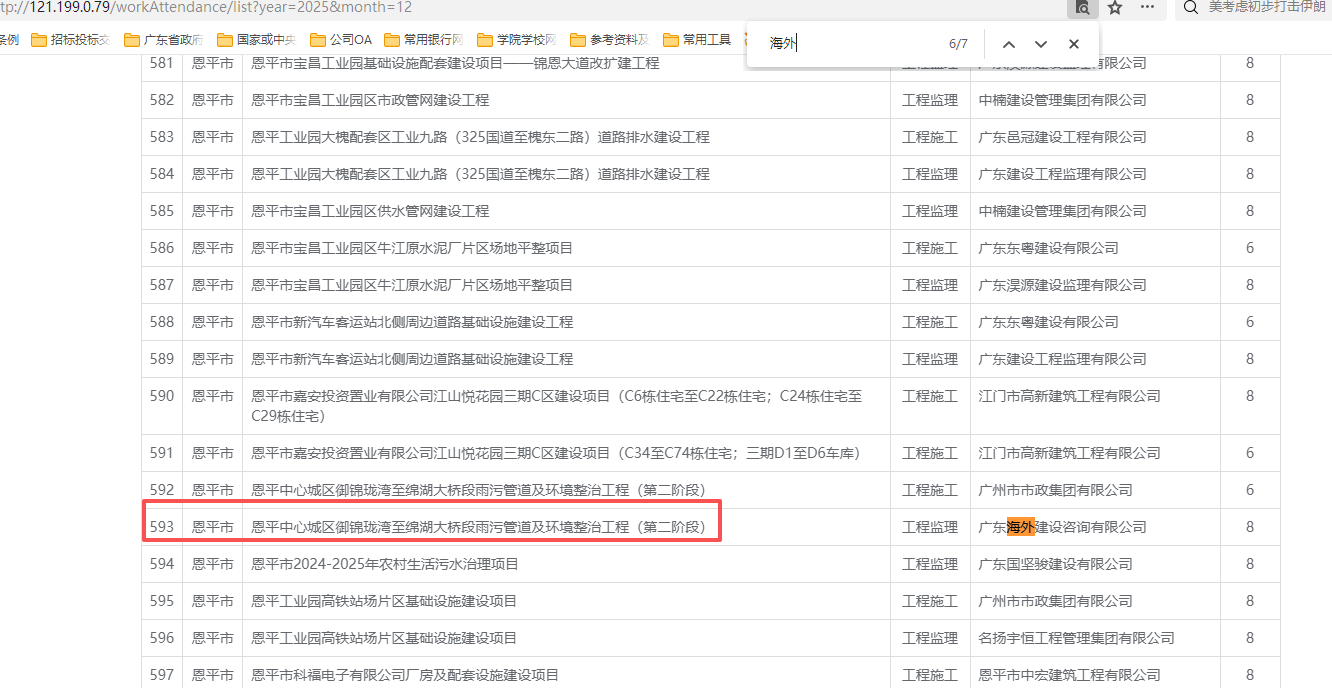Click the find-on-page icon in address bar
Image resolution: width=1332 pixels, height=688 pixels.
click(1081, 7)
